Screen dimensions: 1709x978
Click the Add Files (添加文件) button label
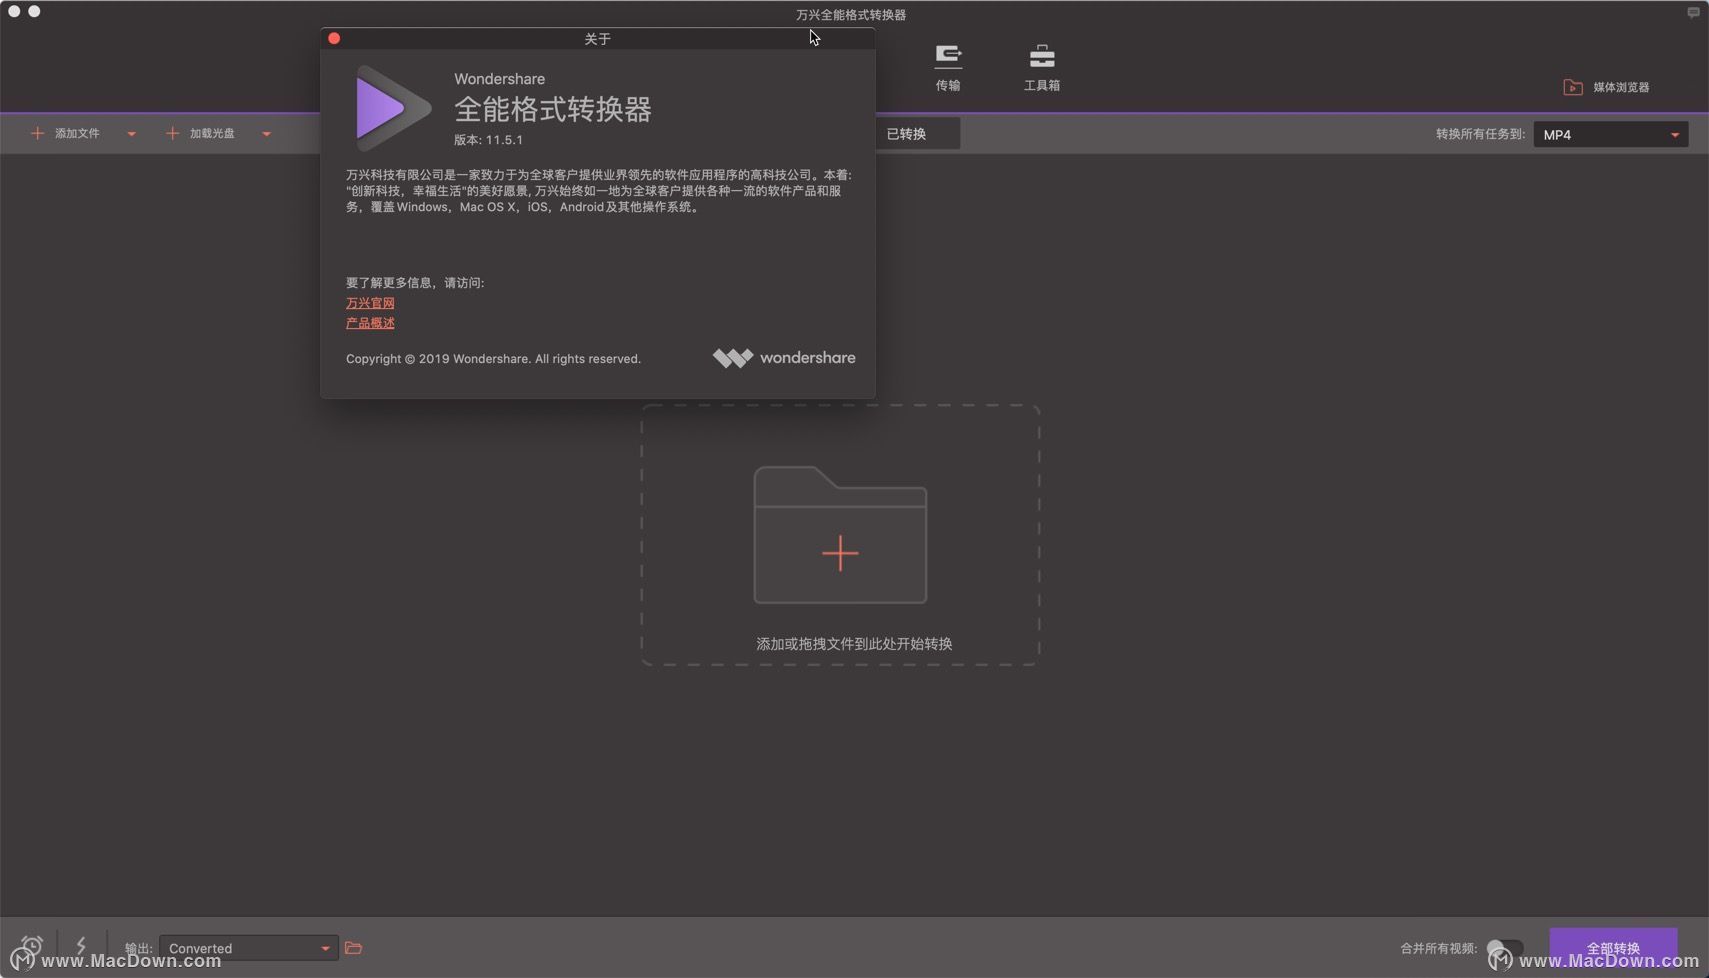[x=77, y=133]
